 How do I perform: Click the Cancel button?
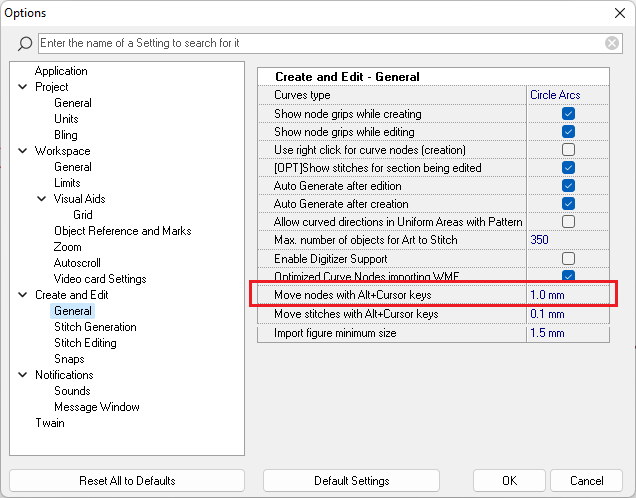(x=587, y=481)
